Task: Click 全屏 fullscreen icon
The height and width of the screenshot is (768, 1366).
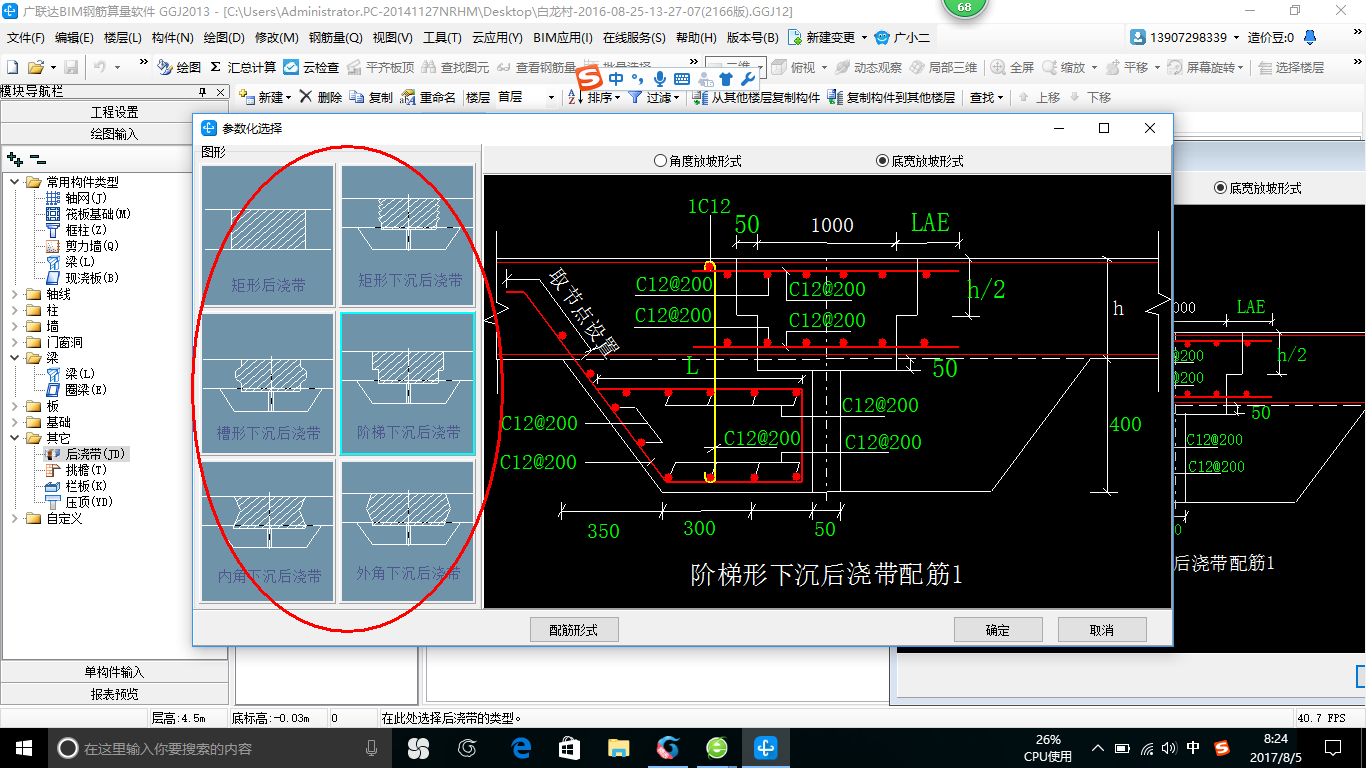Action: [x=998, y=67]
